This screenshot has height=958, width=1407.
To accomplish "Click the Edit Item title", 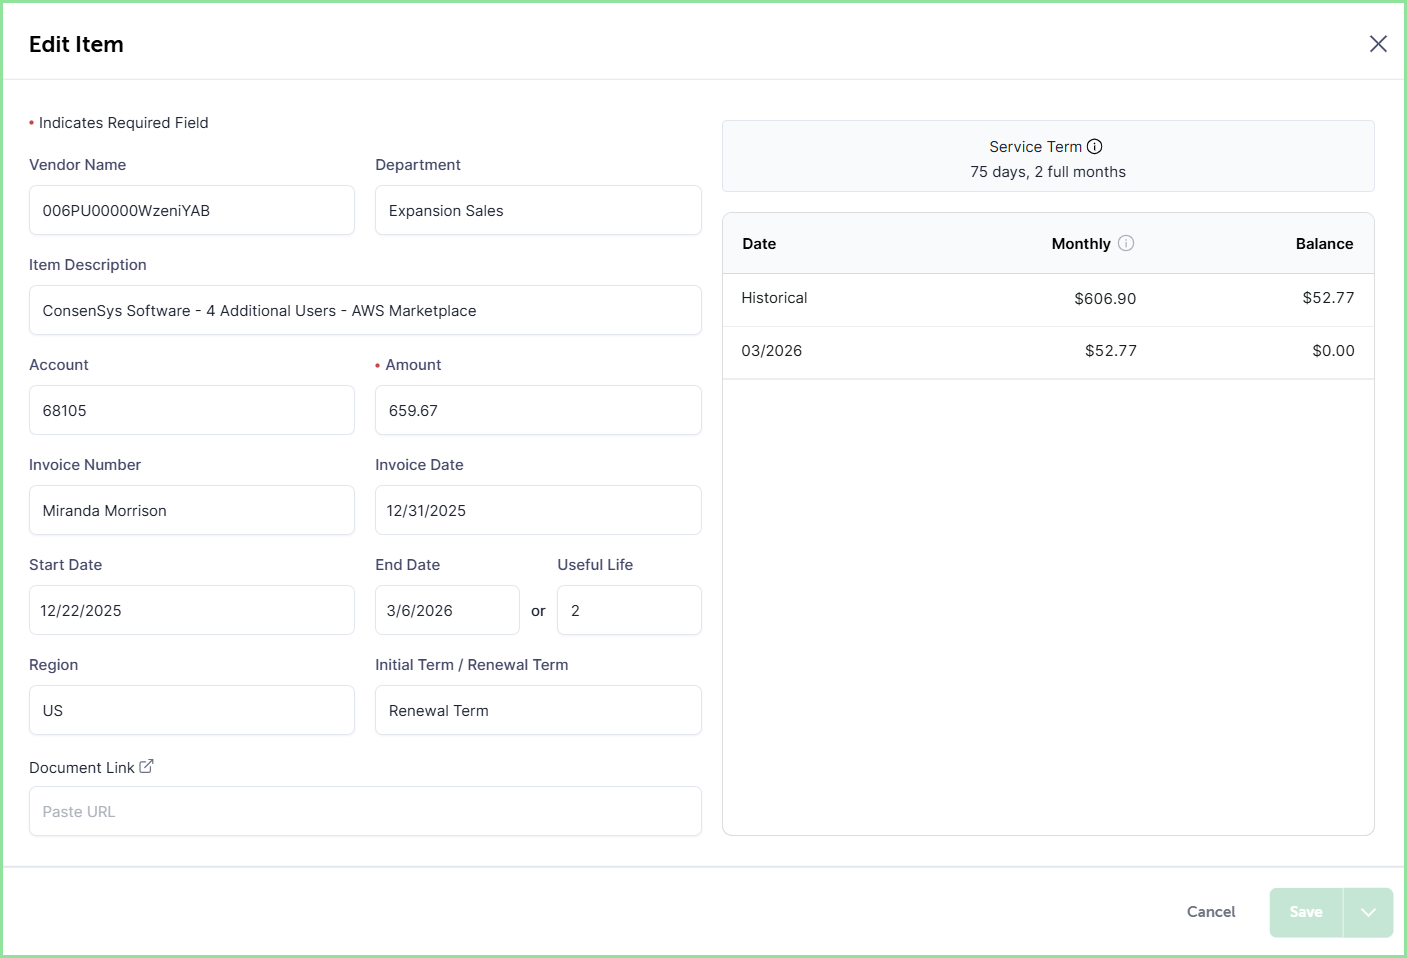I will coord(76,44).
